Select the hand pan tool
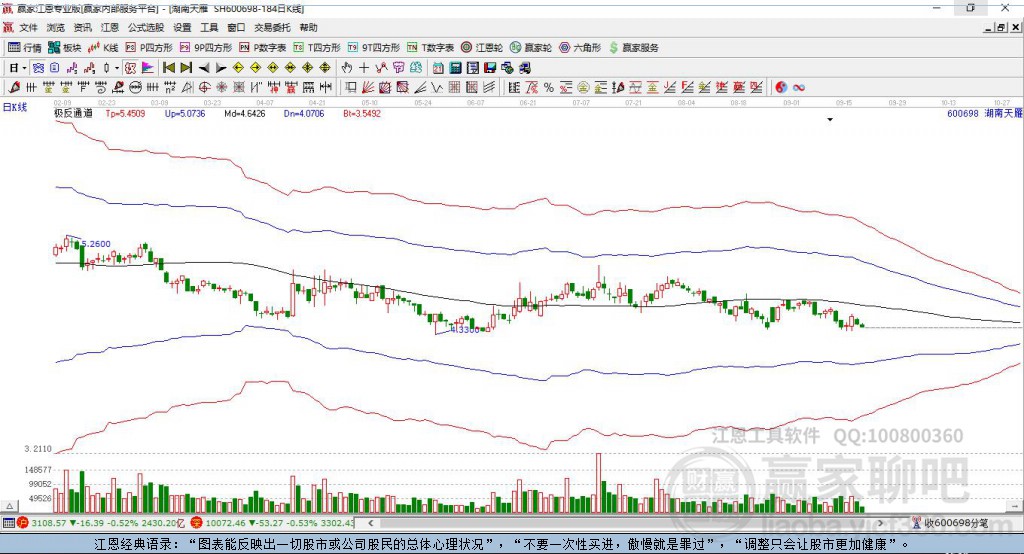 pos(346,68)
